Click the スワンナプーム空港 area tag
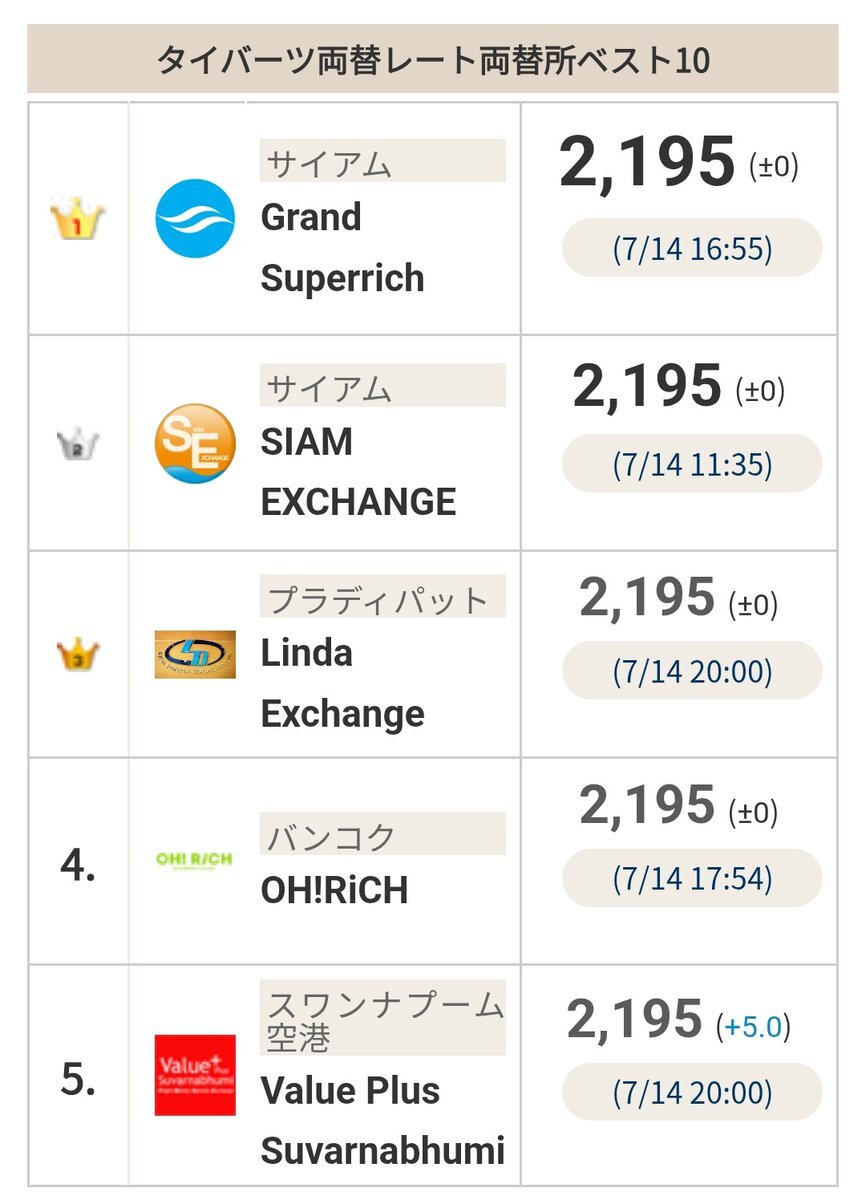866x1200 pixels. tap(383, 1019)
